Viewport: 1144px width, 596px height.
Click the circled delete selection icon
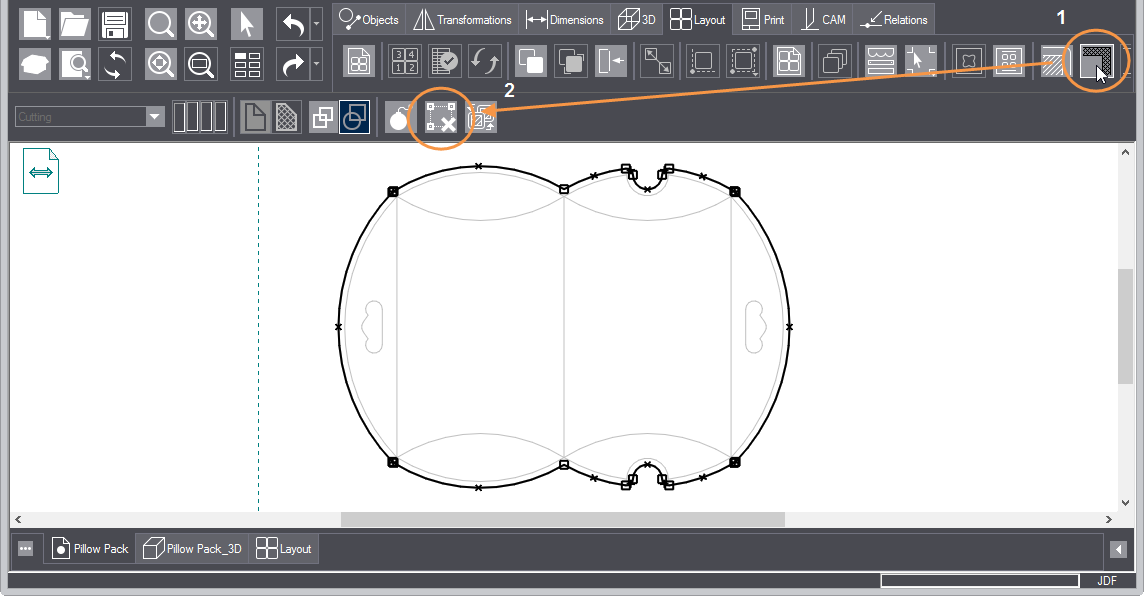tap(441, 118)
